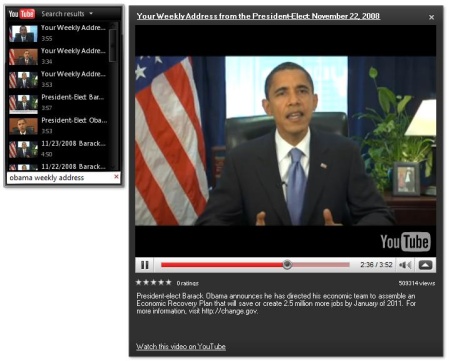The height and width of the screenshot is (361, 450).
Task: Click the YouTube watermark in the video
Action: pos(405,242)
